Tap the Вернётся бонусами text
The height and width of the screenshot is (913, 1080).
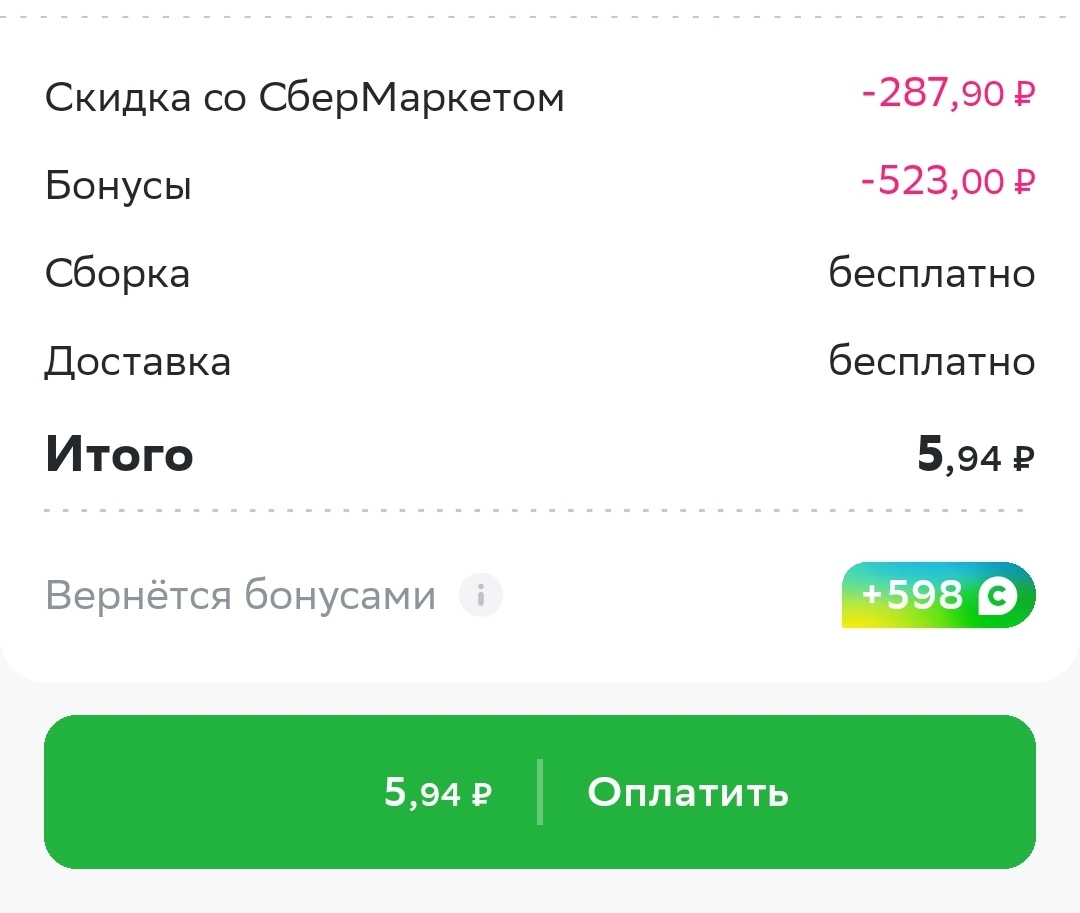(240, 595)
